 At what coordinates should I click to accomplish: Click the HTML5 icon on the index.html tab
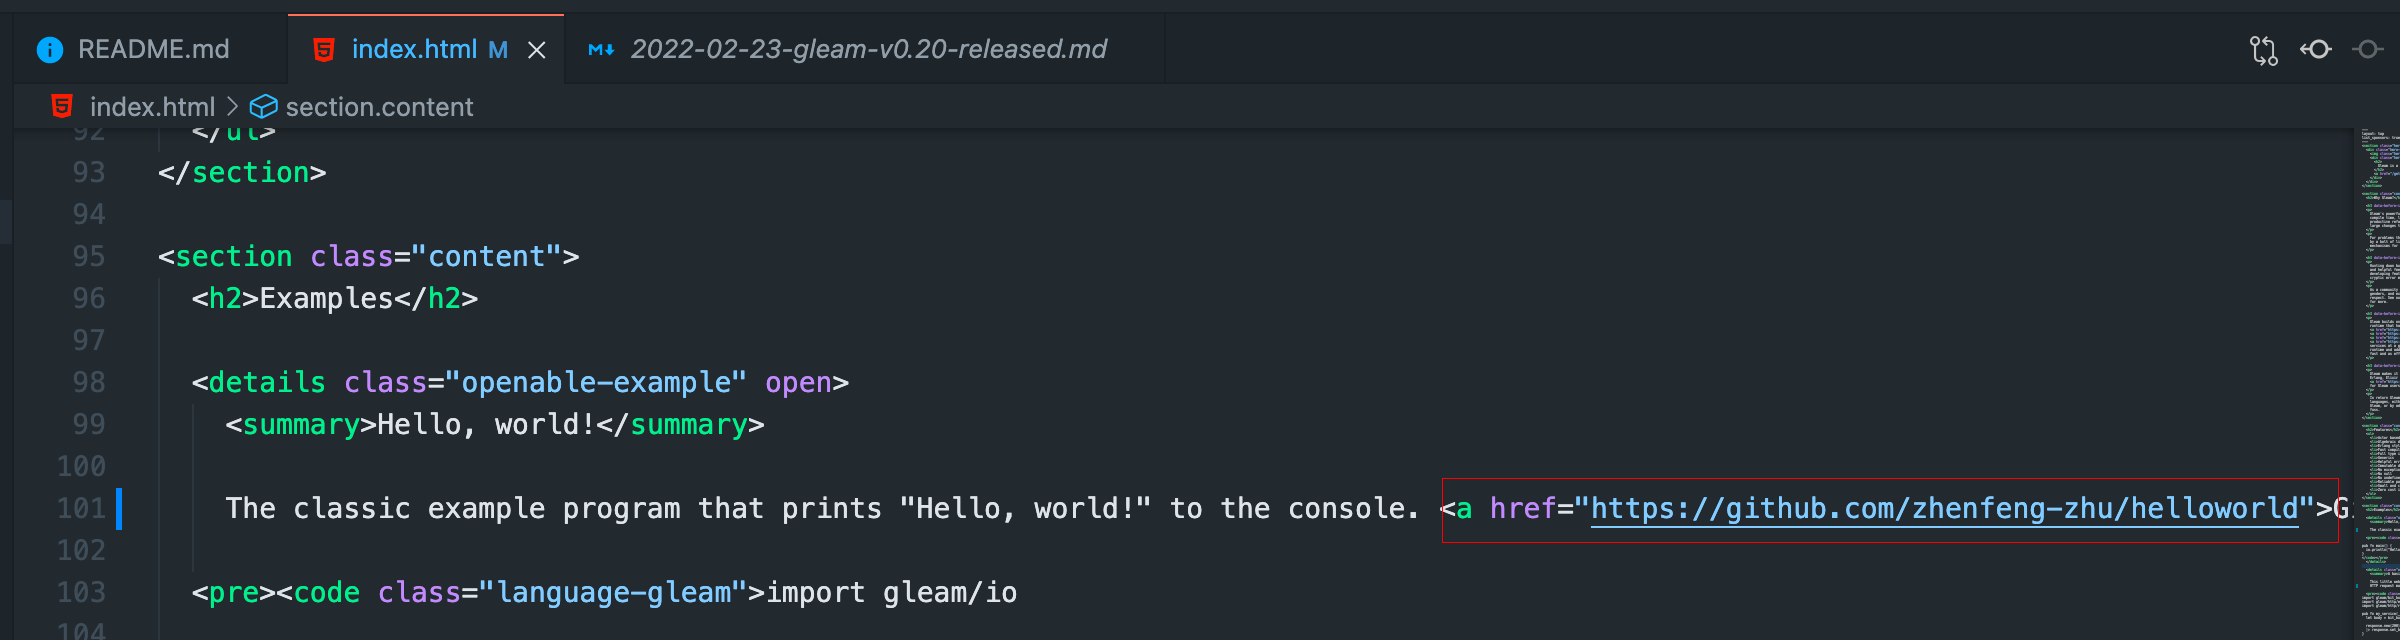(325, 49)
